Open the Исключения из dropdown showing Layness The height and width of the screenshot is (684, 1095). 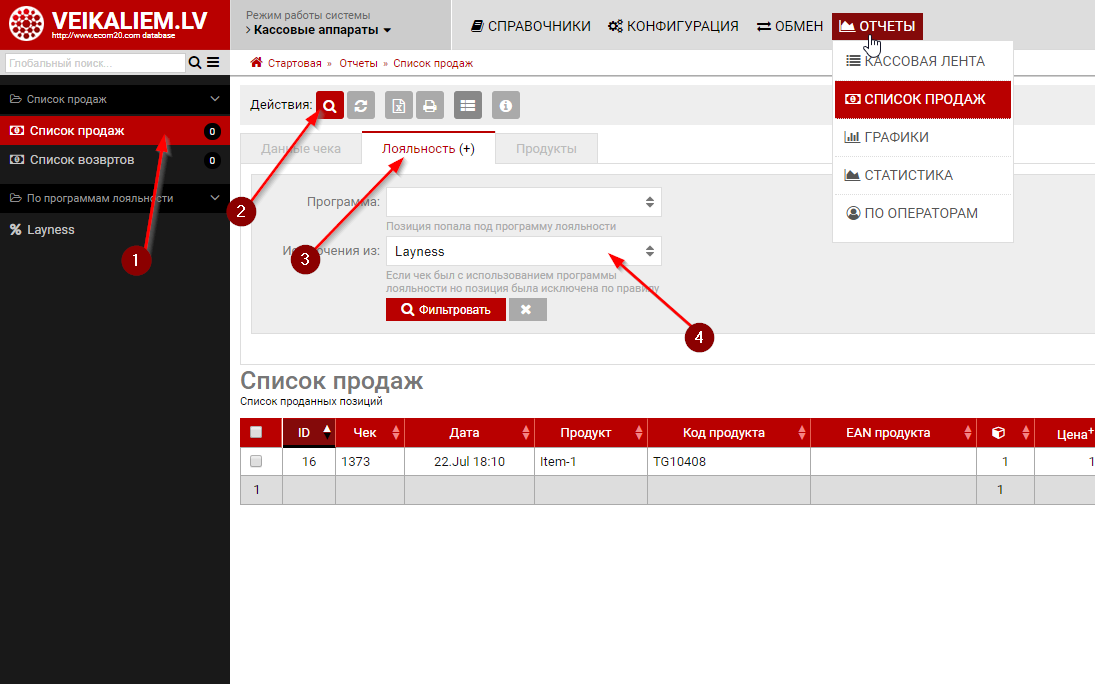point(523,251)
